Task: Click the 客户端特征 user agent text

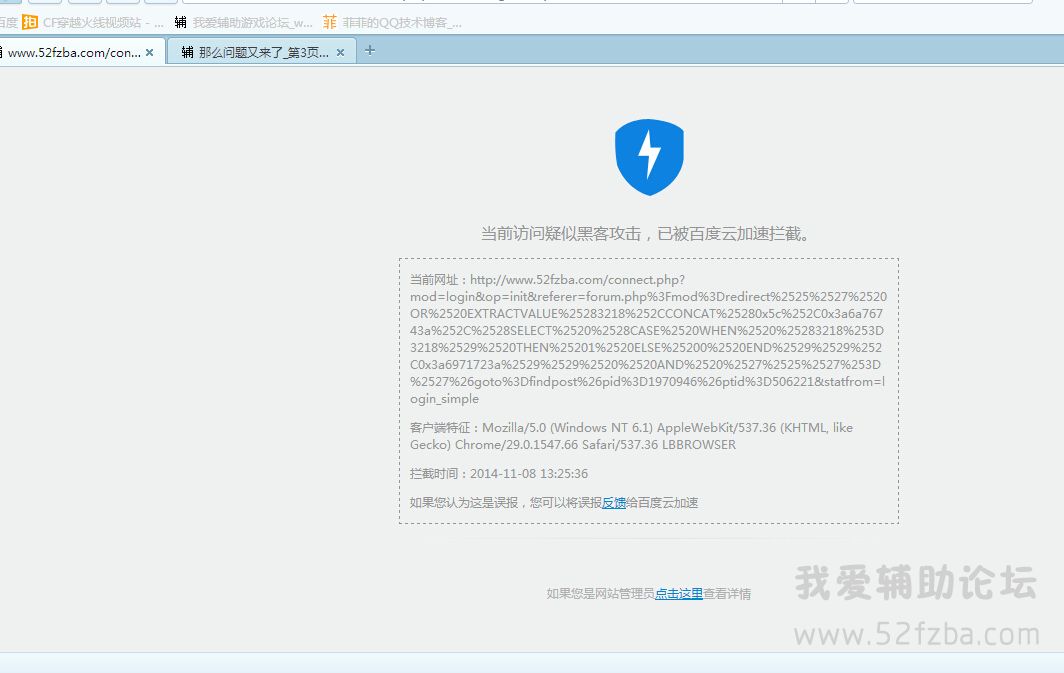Action: pos(630,436)
